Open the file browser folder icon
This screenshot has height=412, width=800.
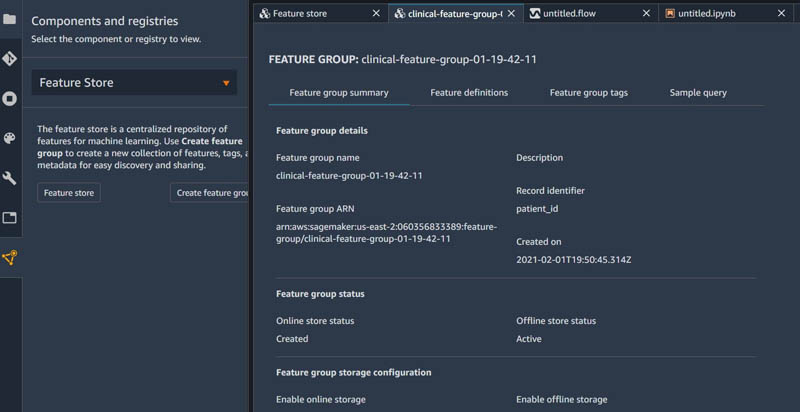(9, 19)
